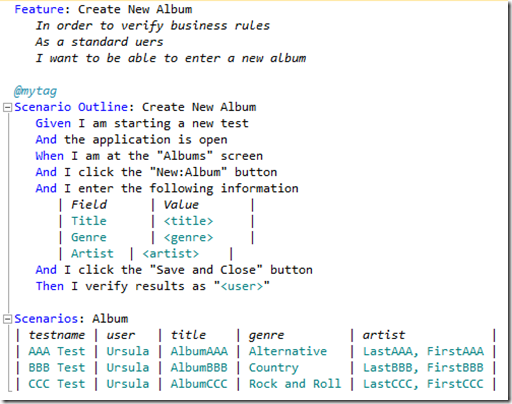This screenshot has height=404, width=512.
Task: Click 'Ursula' in the CCC Test row
Action: tap(128, 384)
